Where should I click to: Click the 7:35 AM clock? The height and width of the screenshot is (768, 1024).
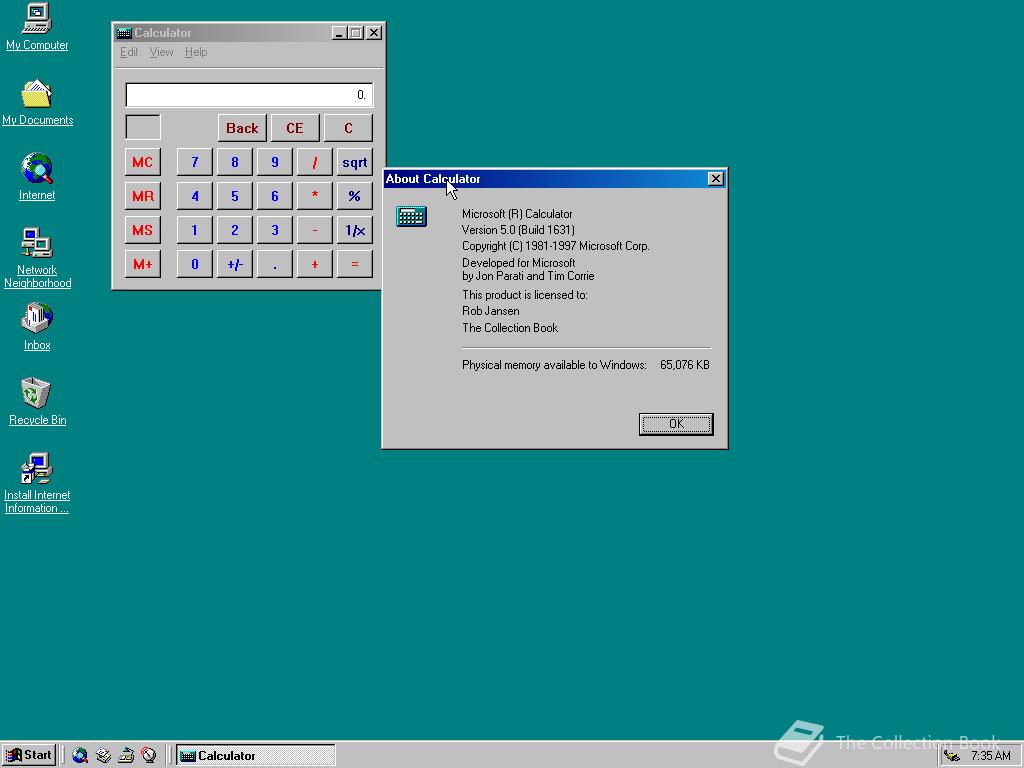pyautogui.click(x=990, y=756)
